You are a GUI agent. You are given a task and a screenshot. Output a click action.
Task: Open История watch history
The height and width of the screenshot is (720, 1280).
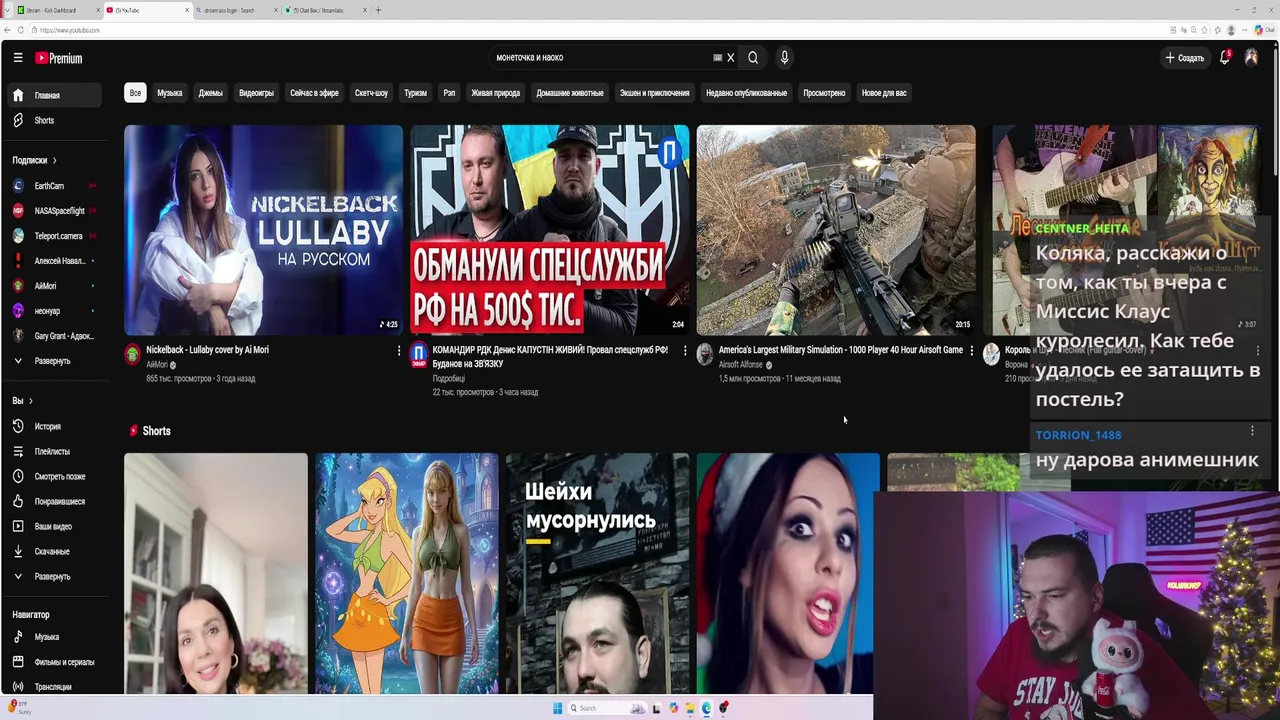click(56, 427)
